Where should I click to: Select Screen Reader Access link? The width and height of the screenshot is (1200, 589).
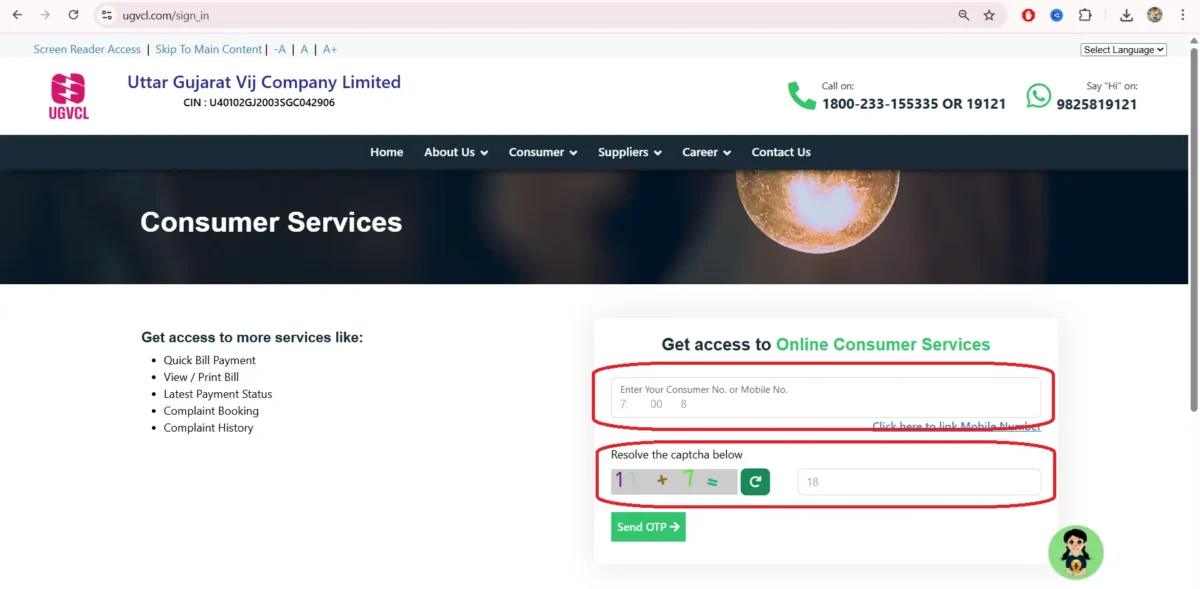click(x=87, y=48)
